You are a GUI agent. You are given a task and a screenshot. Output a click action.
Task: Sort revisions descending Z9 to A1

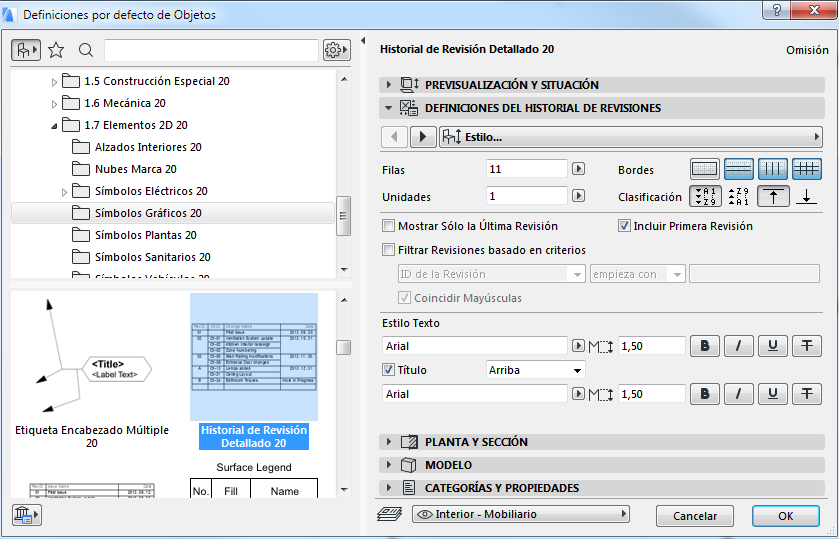click(739, 196)
